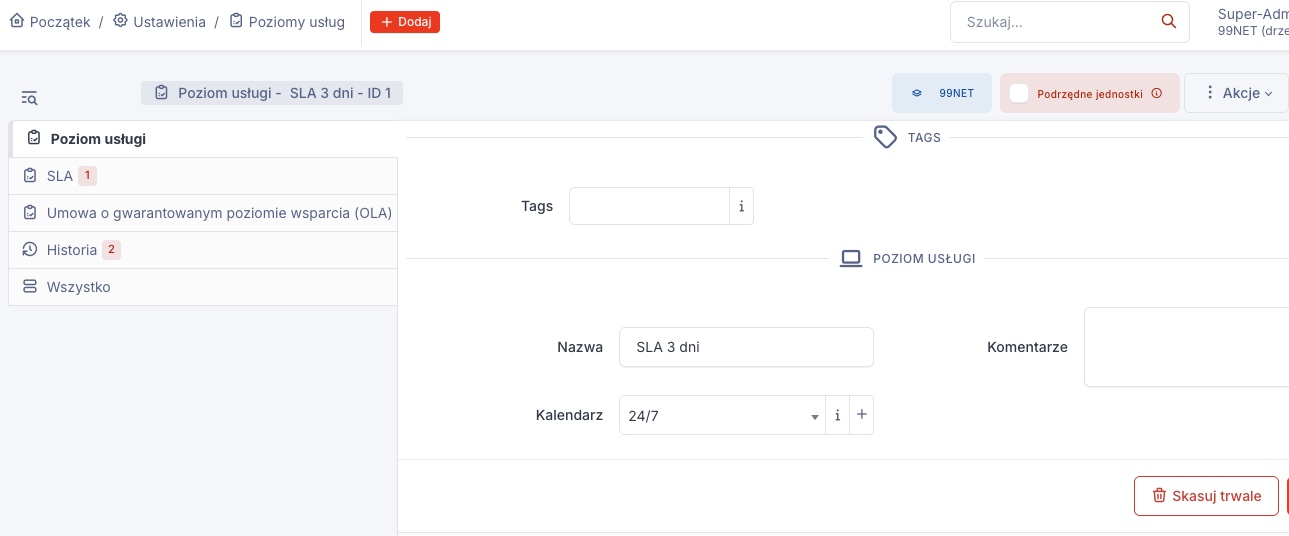Click the info icon beside Kalendarz dropdown

[x=837, y=415]
